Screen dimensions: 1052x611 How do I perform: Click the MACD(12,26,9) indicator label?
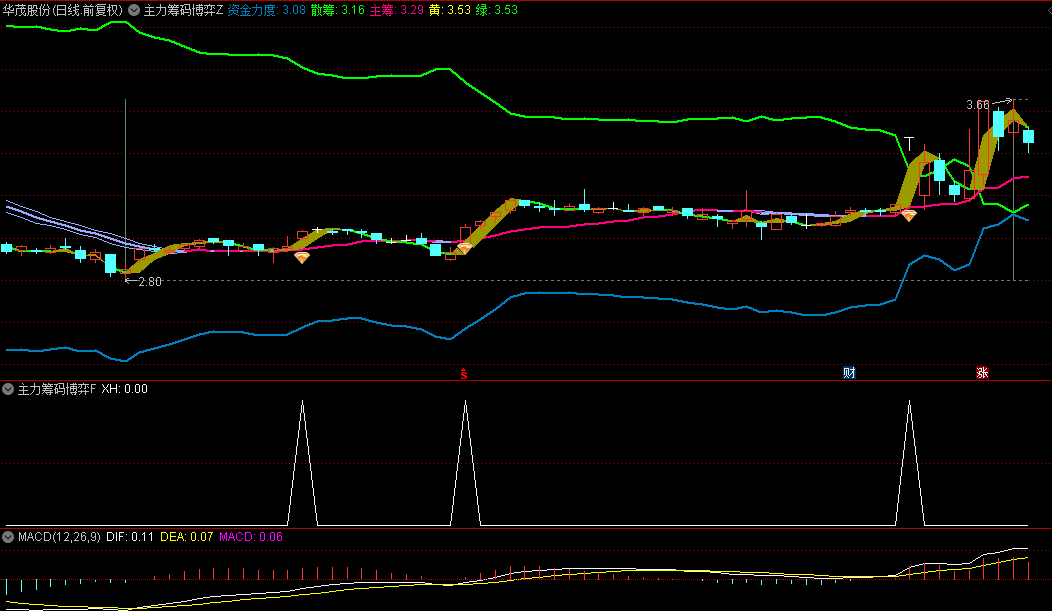tap(59, 537)
